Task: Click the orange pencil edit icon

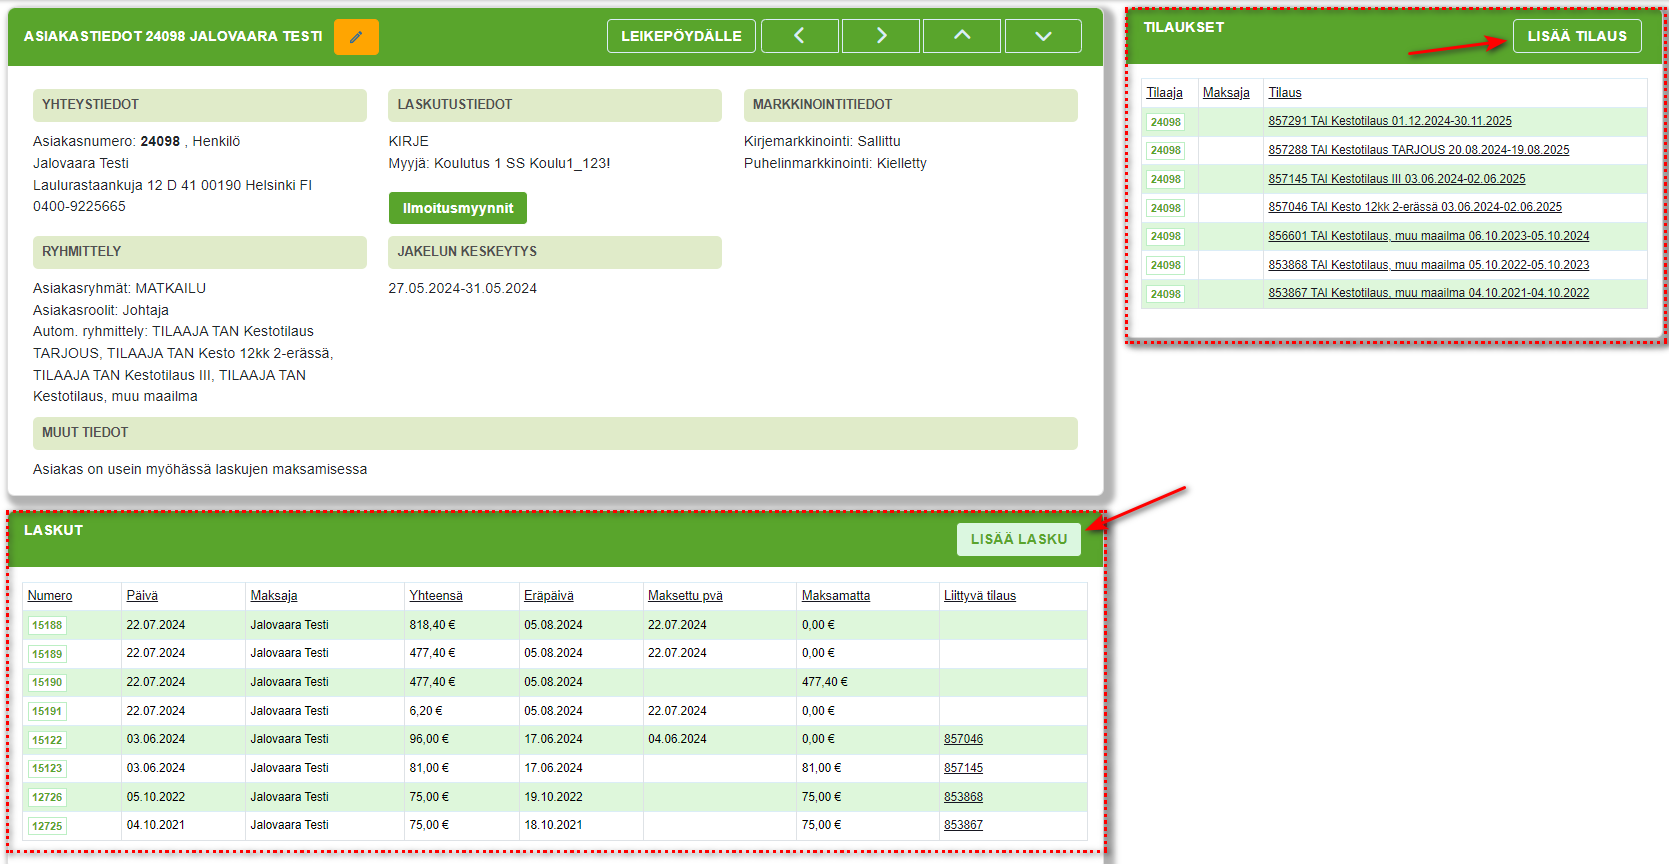Action: pos(356,37)
